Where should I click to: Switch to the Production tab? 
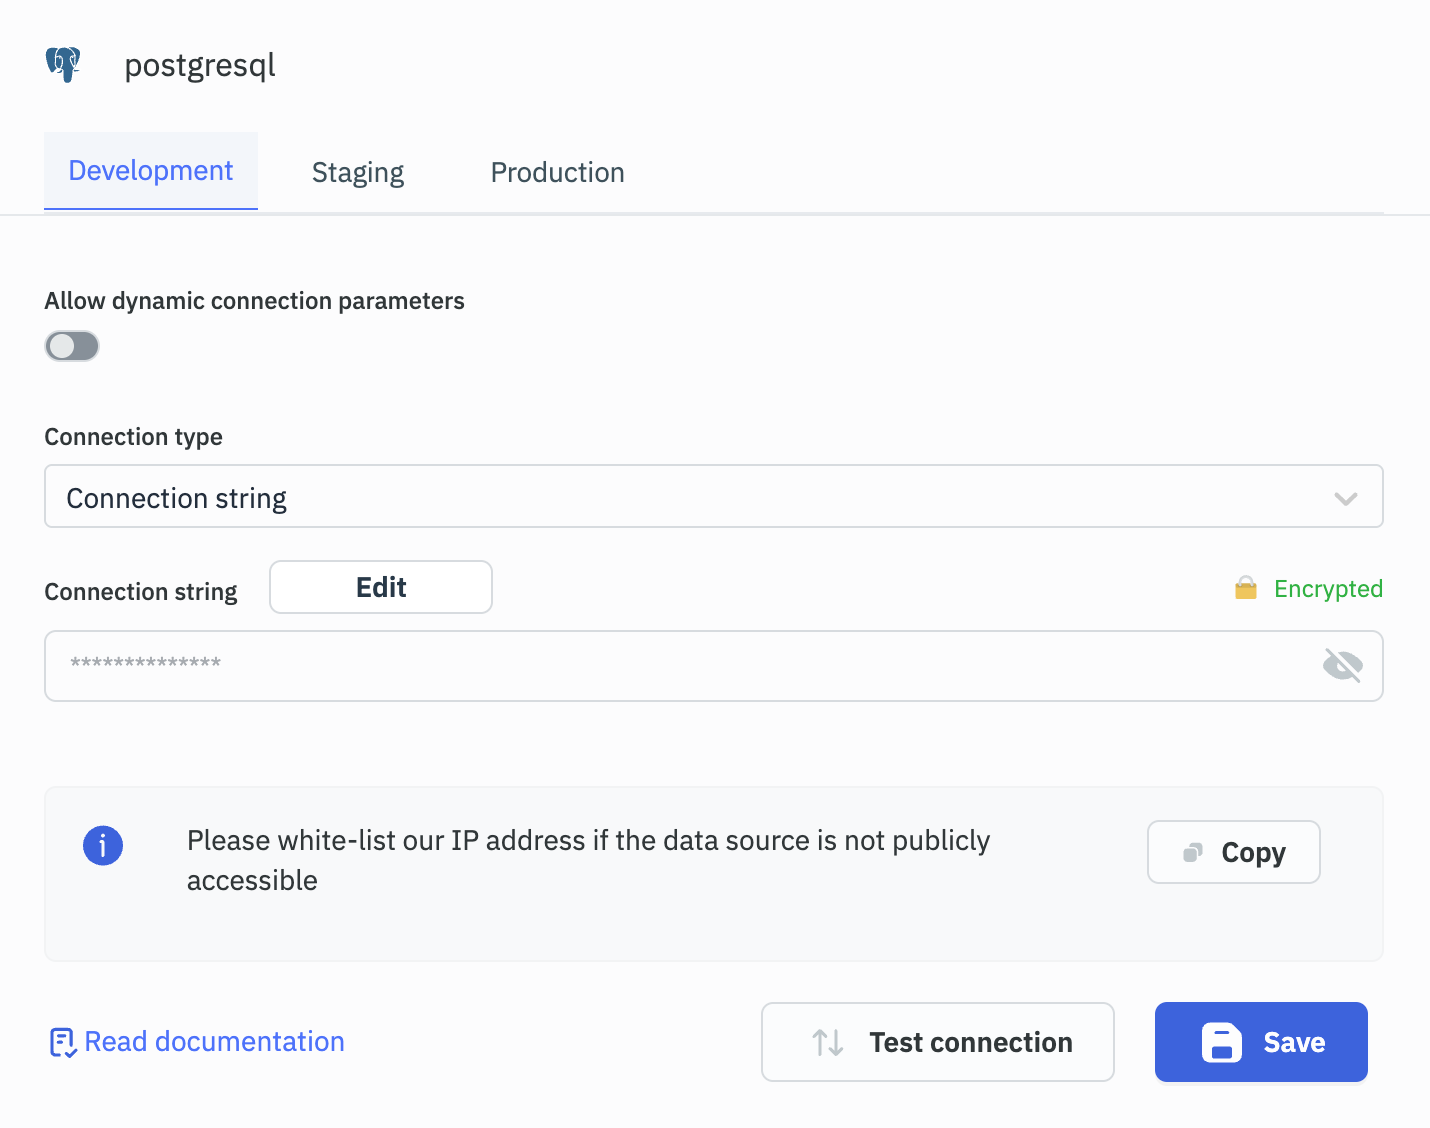[557, 173]
